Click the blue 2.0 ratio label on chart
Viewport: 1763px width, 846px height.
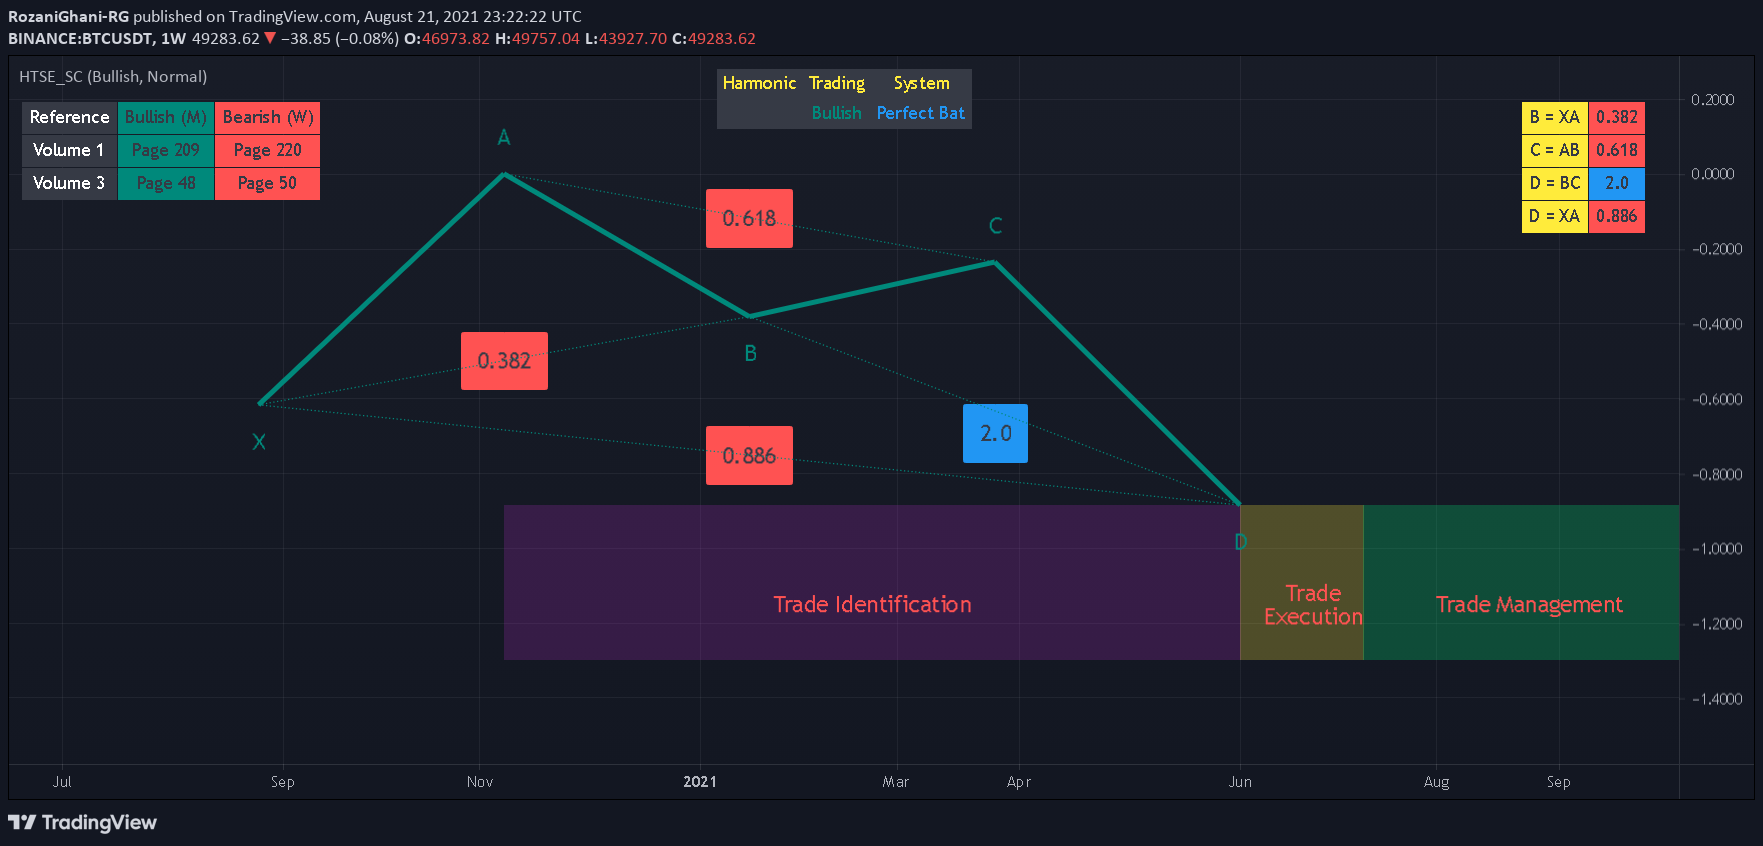[995, 433]
